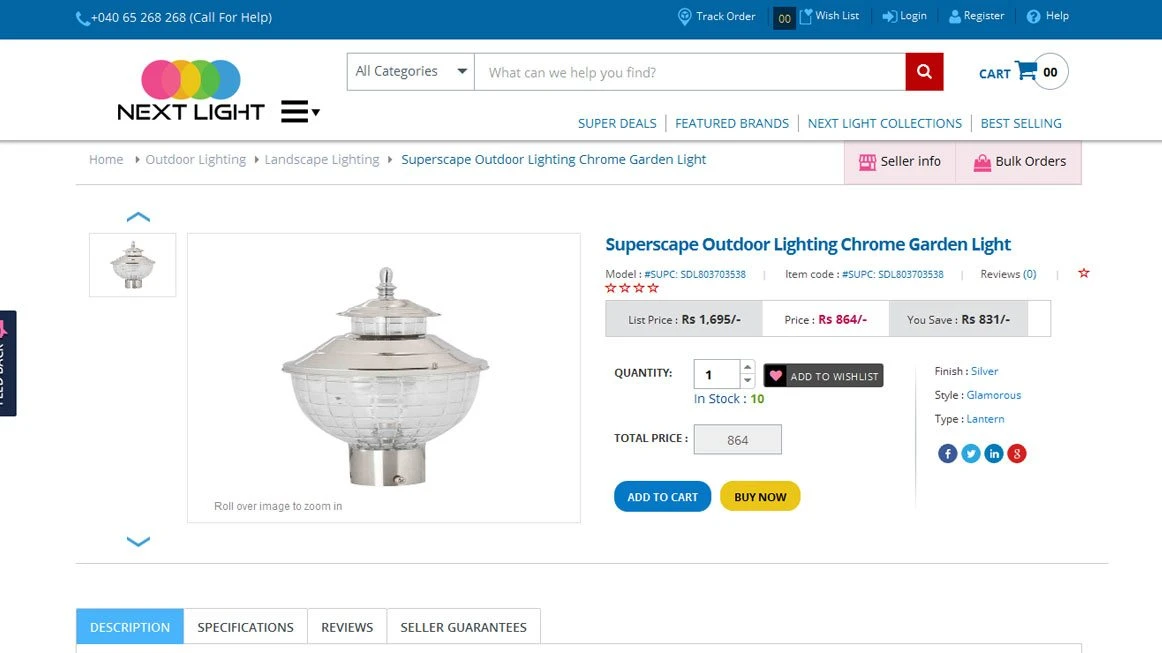Share product on Twitter
1162x653 pixels.
(x=971, y=454)
